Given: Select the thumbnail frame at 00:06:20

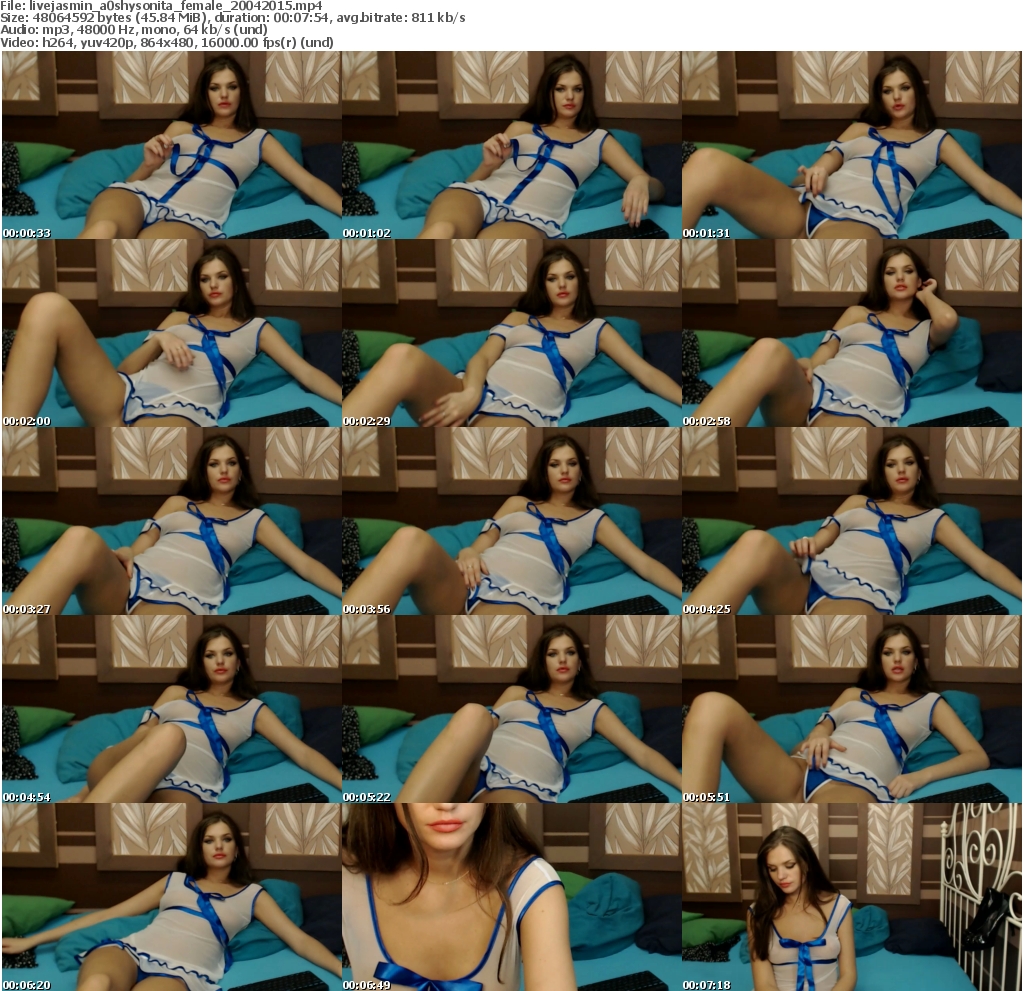Looking at the screenshot, I should [x=172, y=898].
